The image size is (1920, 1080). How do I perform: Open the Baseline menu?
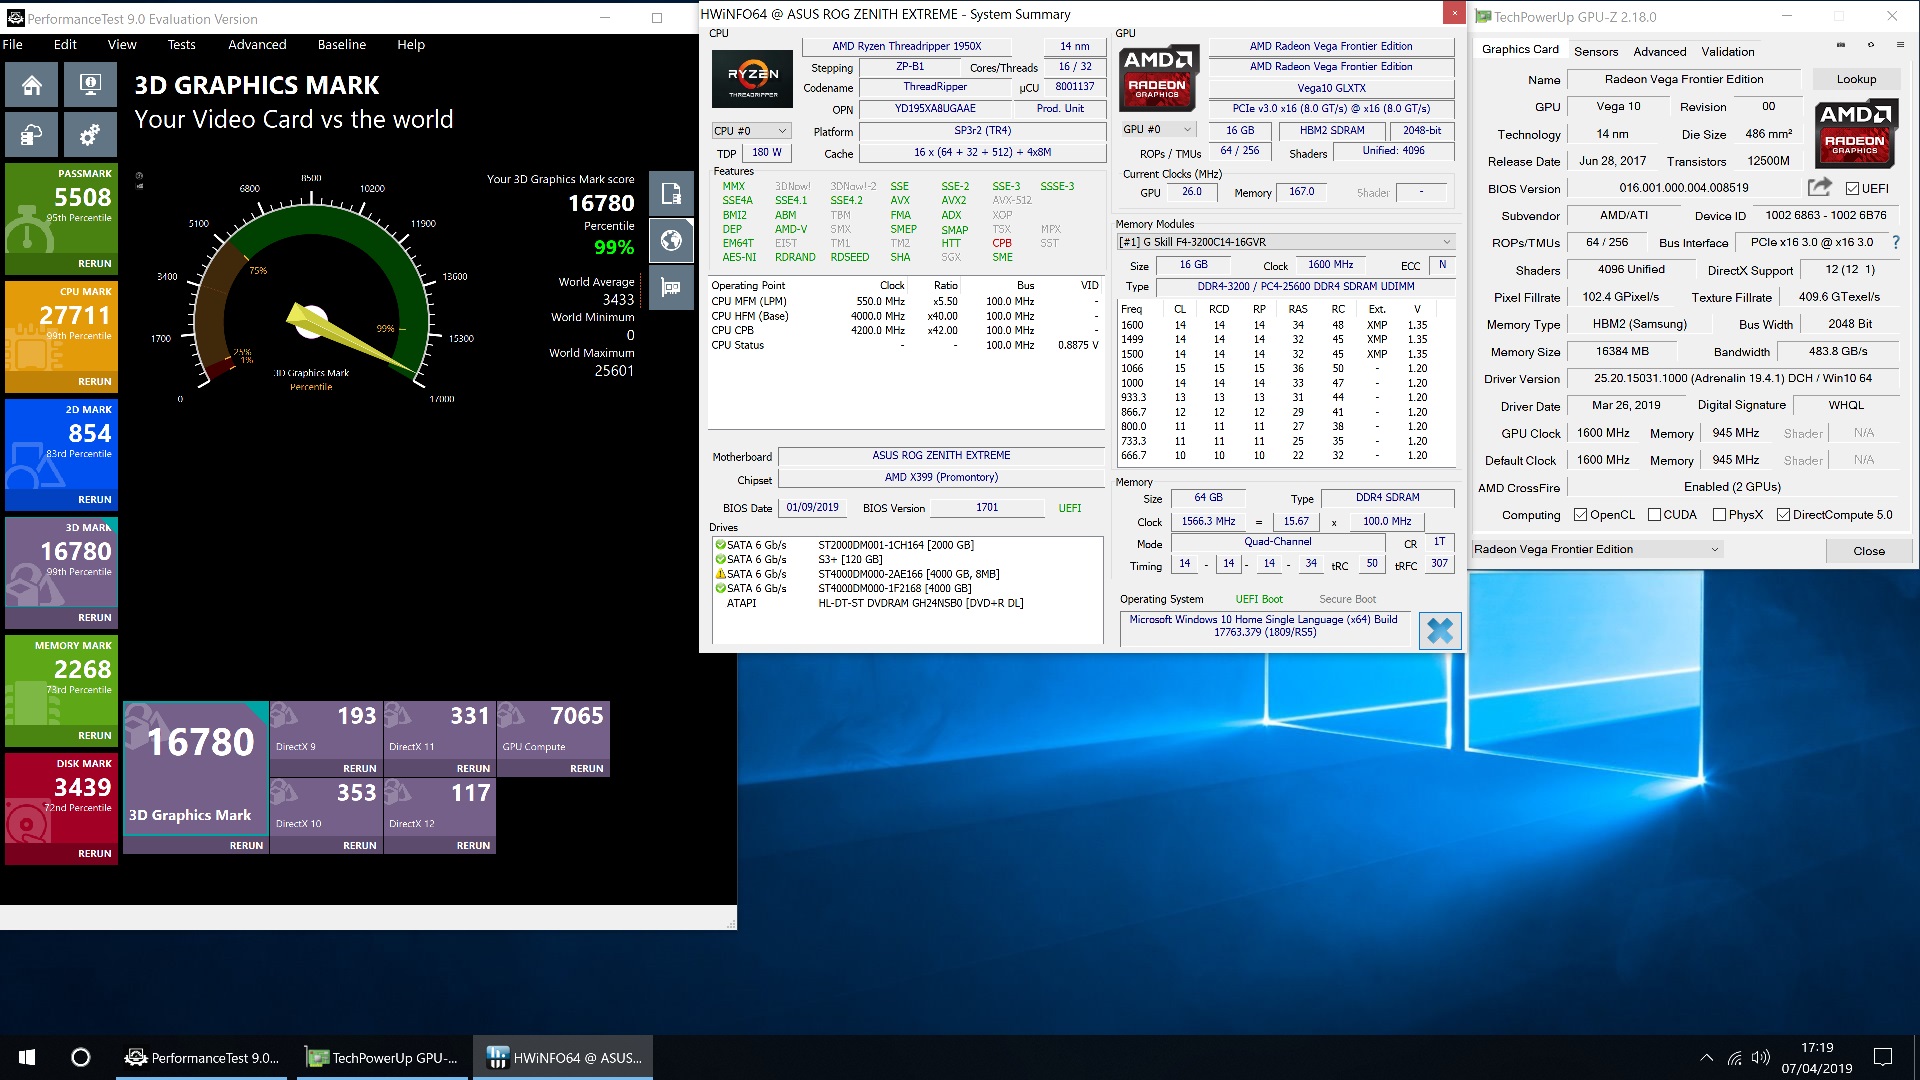[342, 44]
